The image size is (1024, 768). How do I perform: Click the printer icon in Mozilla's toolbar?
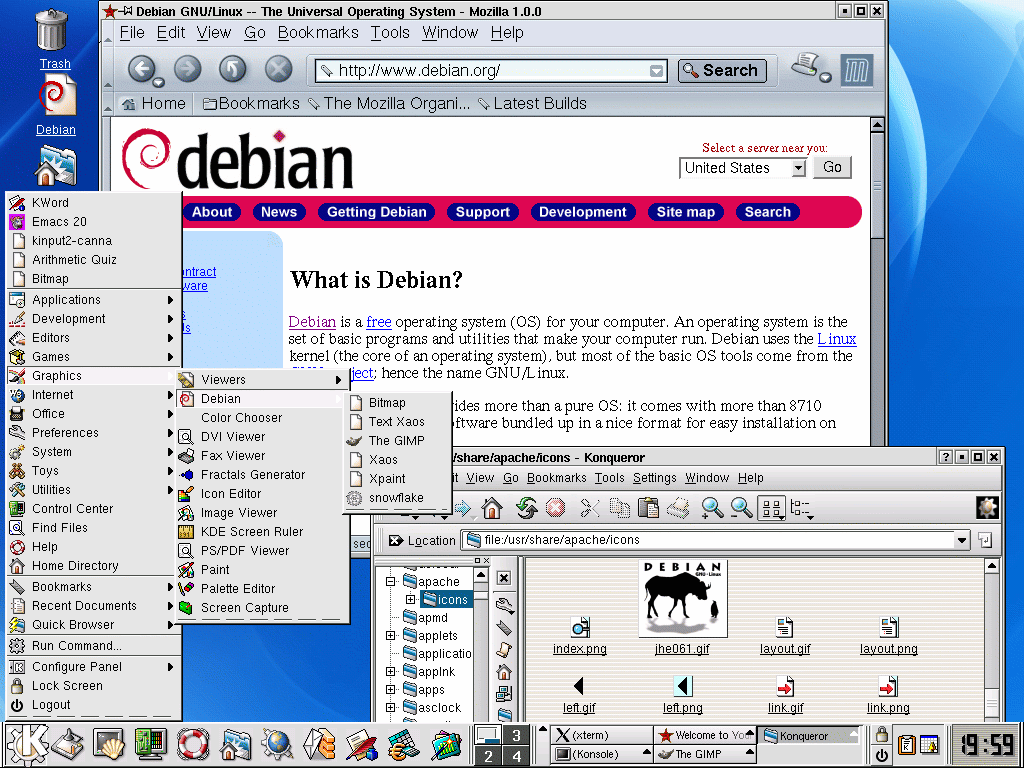coord(807,66)
